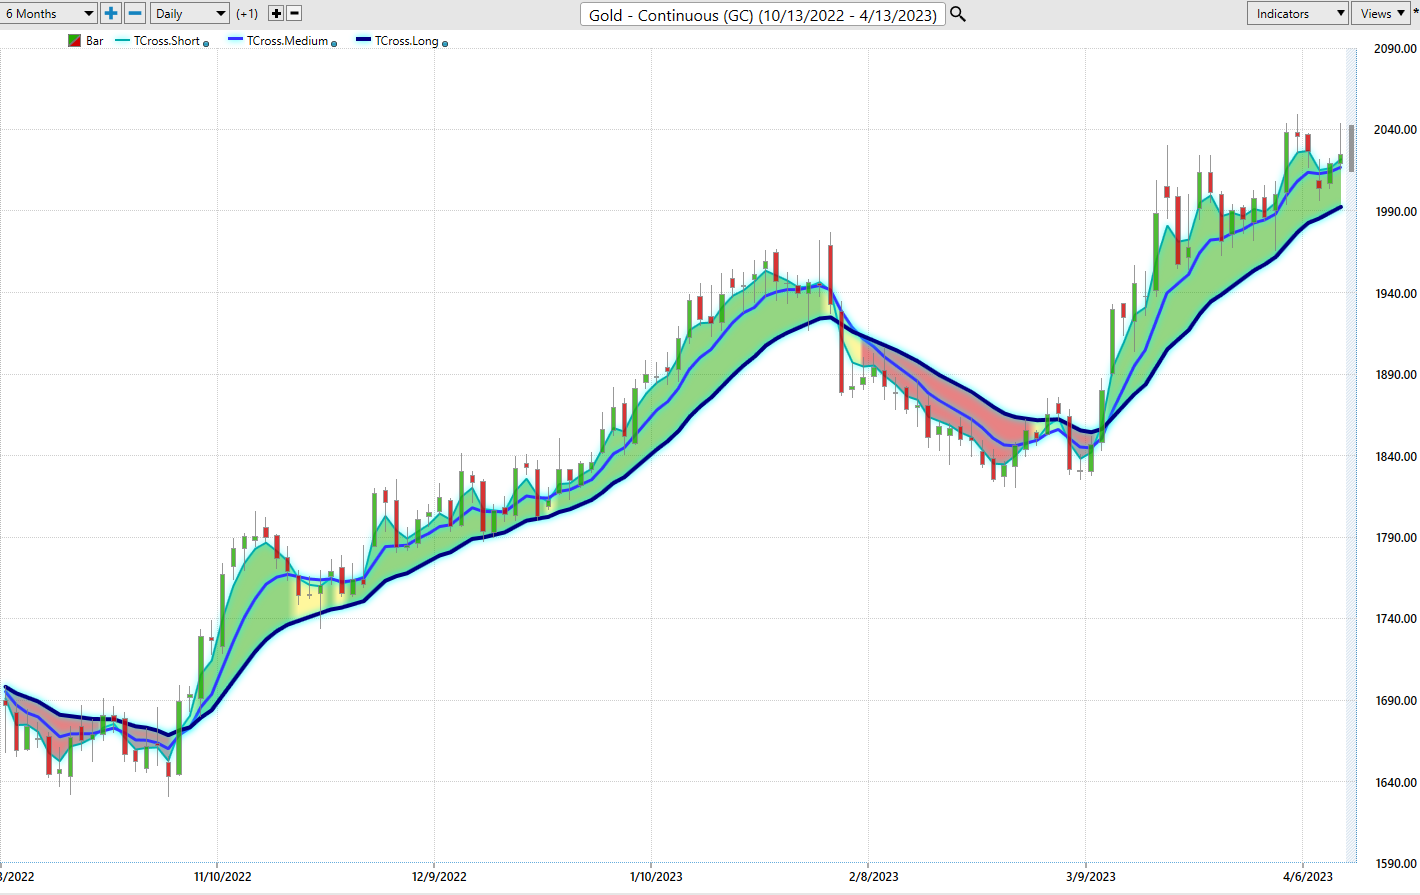
Task: Click the 3/9/2023 date axis label
Action: (x=1091, y=877)
